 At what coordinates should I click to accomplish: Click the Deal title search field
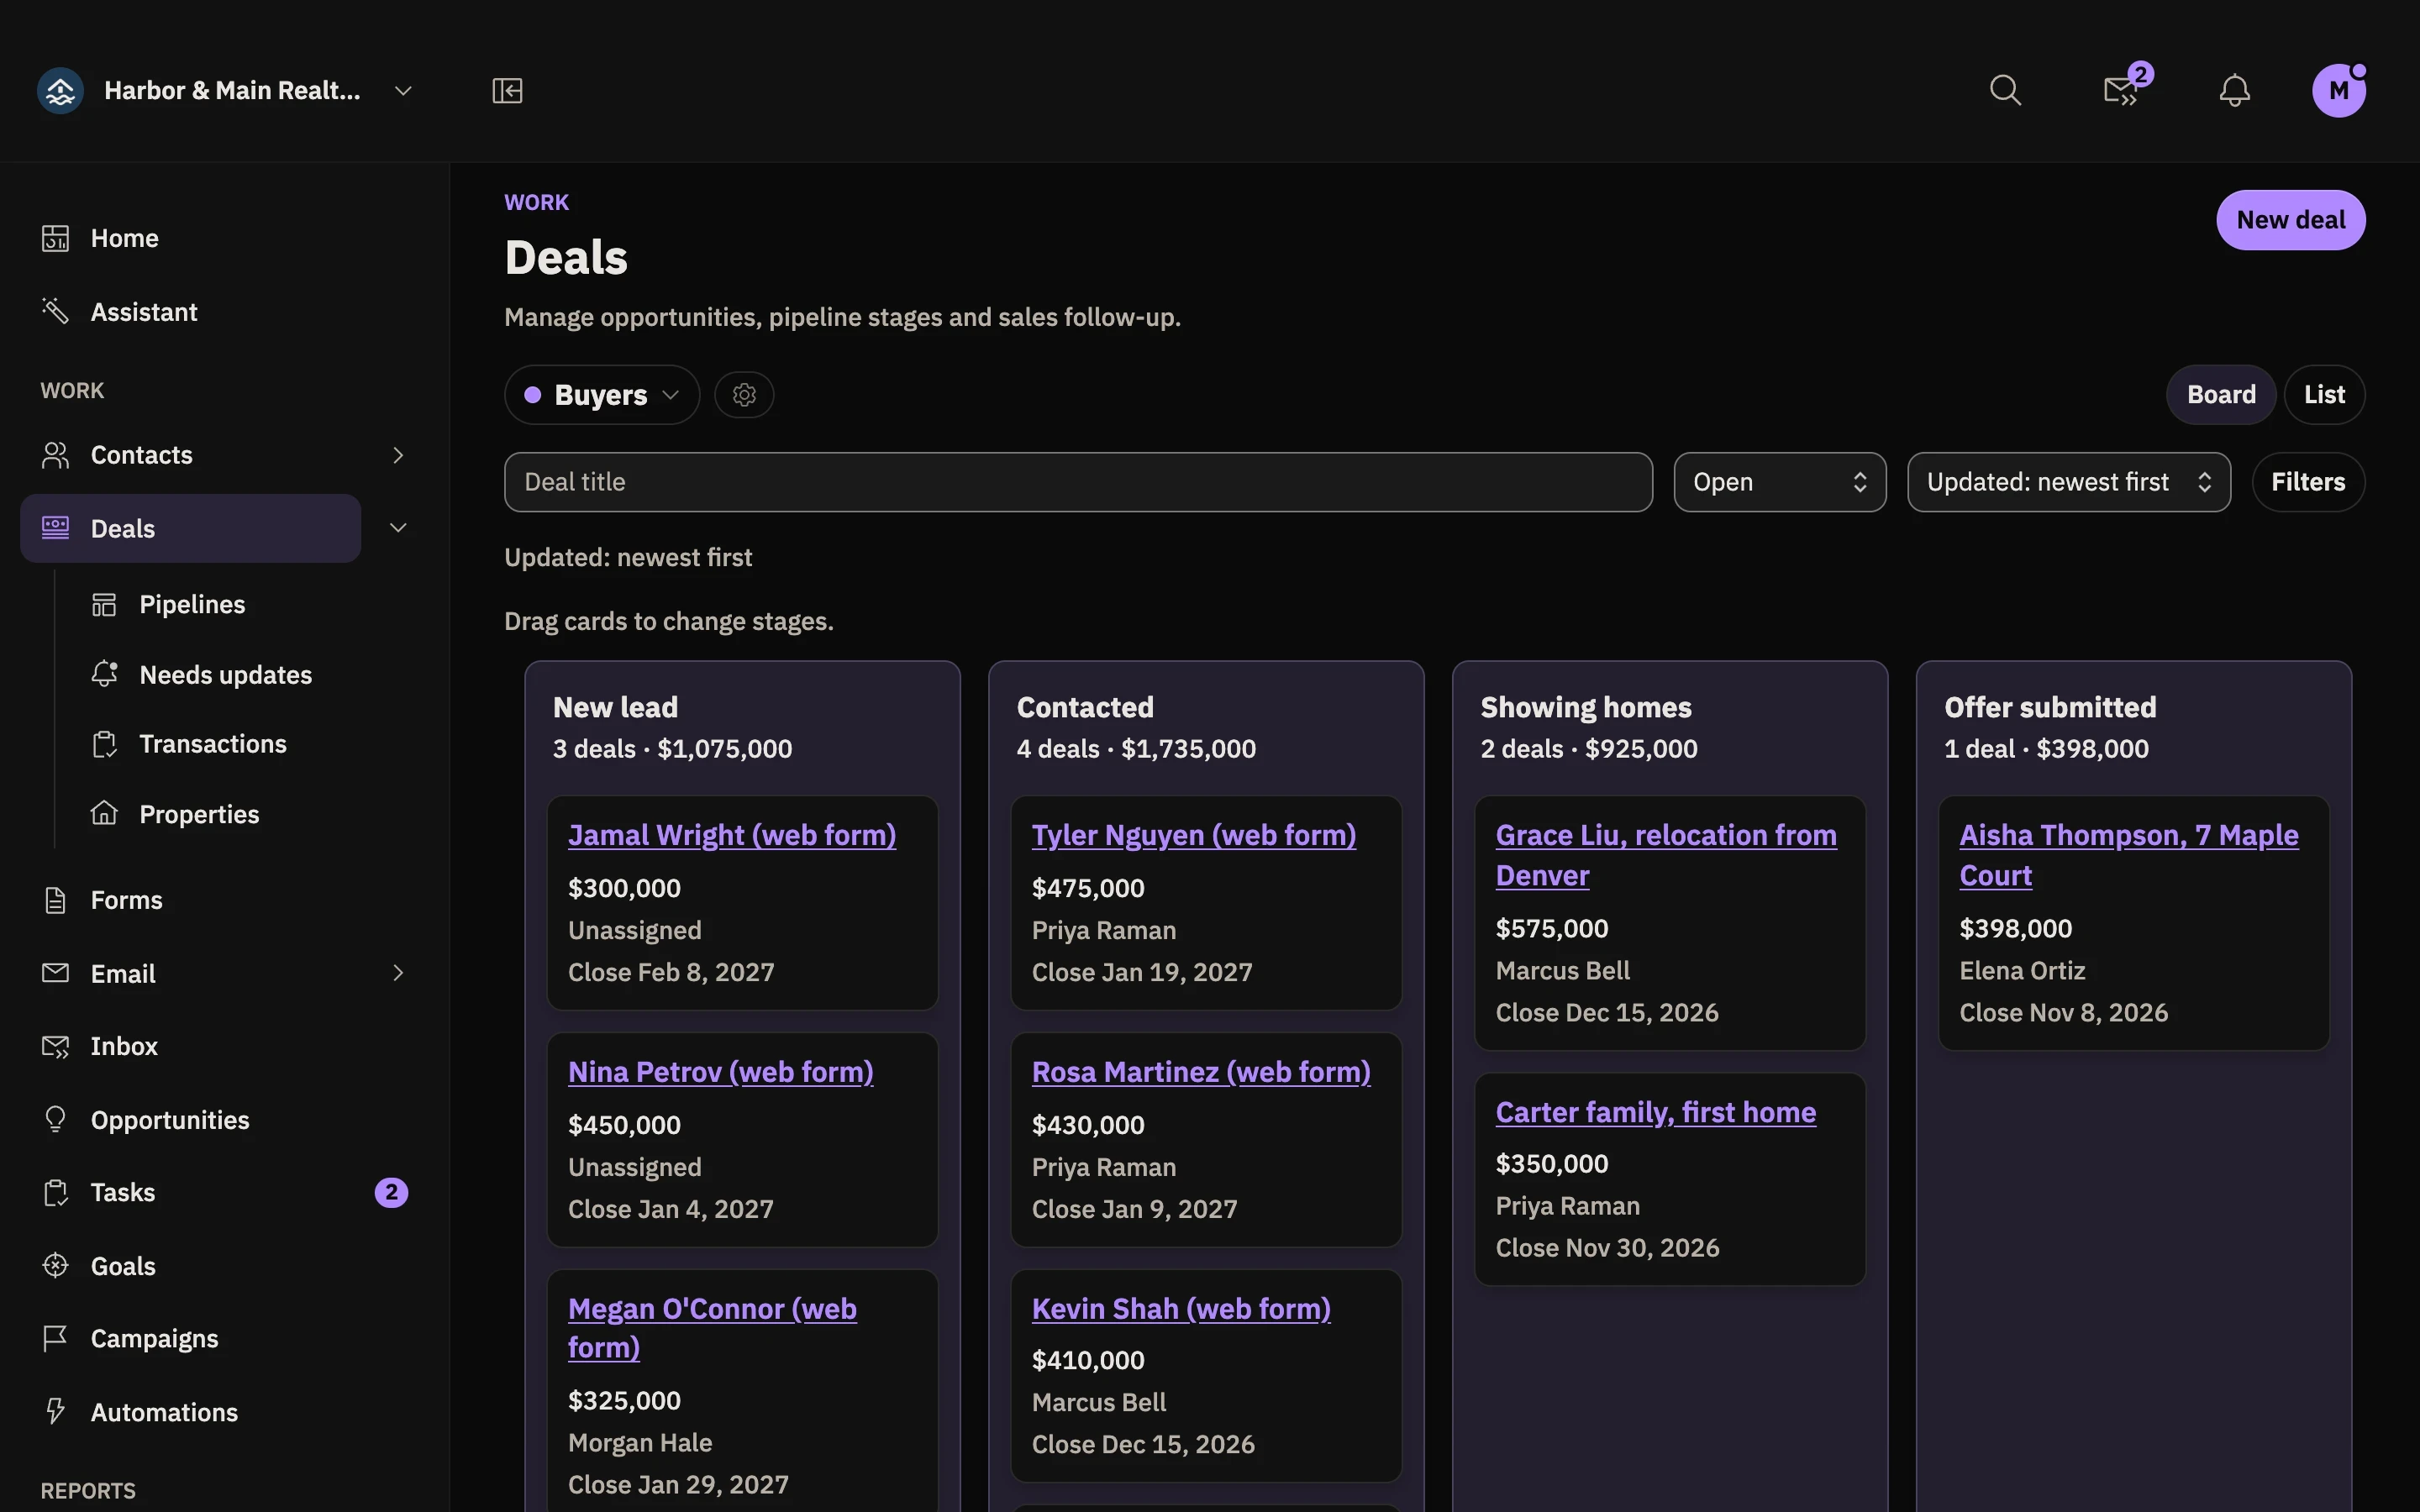(1078, 482)
